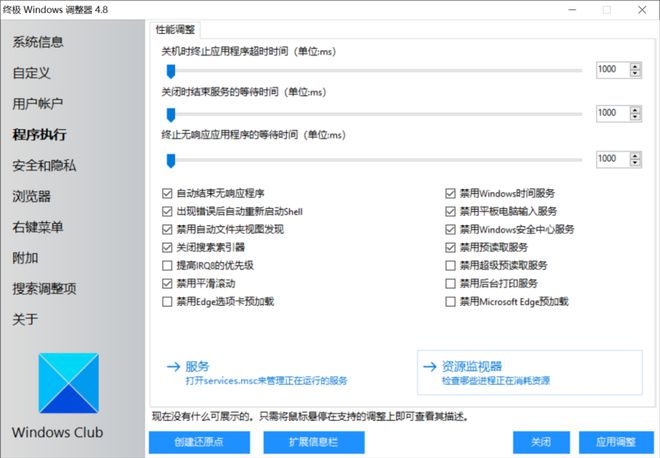
Task: Enable 禁用Microsoft Edge预加载 checkbox
Action: (450, 302)
